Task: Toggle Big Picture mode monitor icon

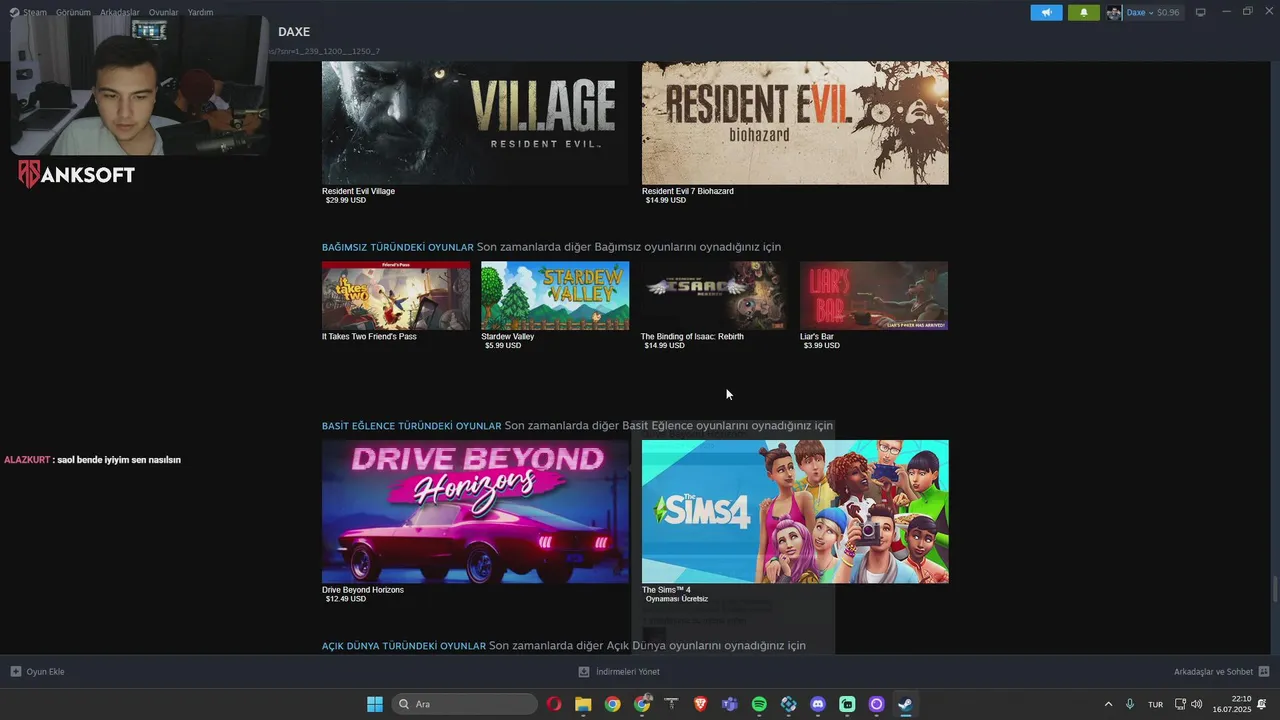Action: click(1201, 13)
